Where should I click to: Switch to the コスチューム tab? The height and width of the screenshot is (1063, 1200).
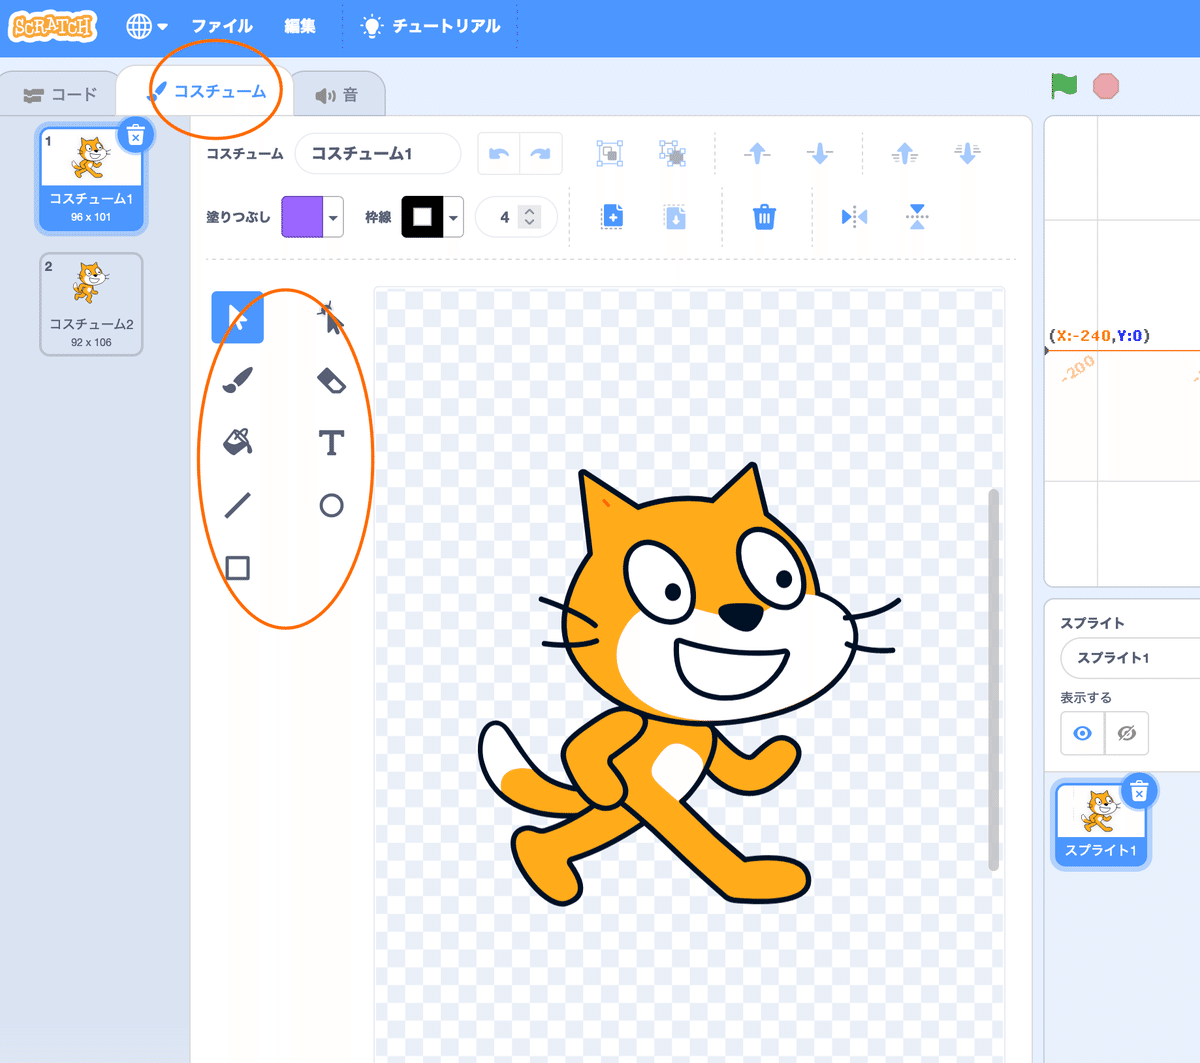click(x=206, y=91)
